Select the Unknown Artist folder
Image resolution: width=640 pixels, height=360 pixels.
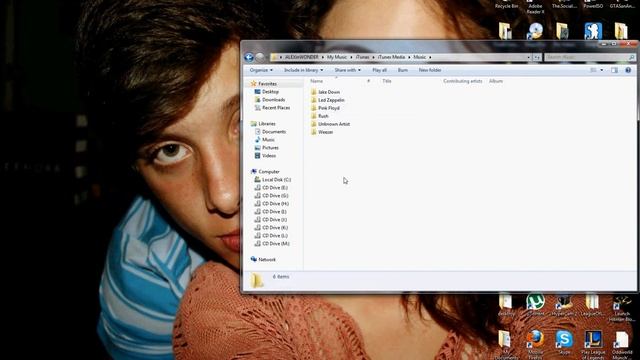tap(330, 124)
